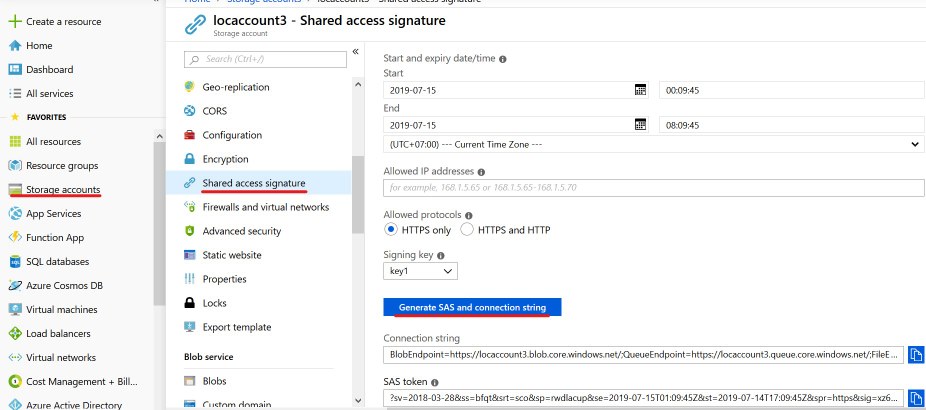Click the CORS icon
This screenshot has height=410, width=926.
189,110
